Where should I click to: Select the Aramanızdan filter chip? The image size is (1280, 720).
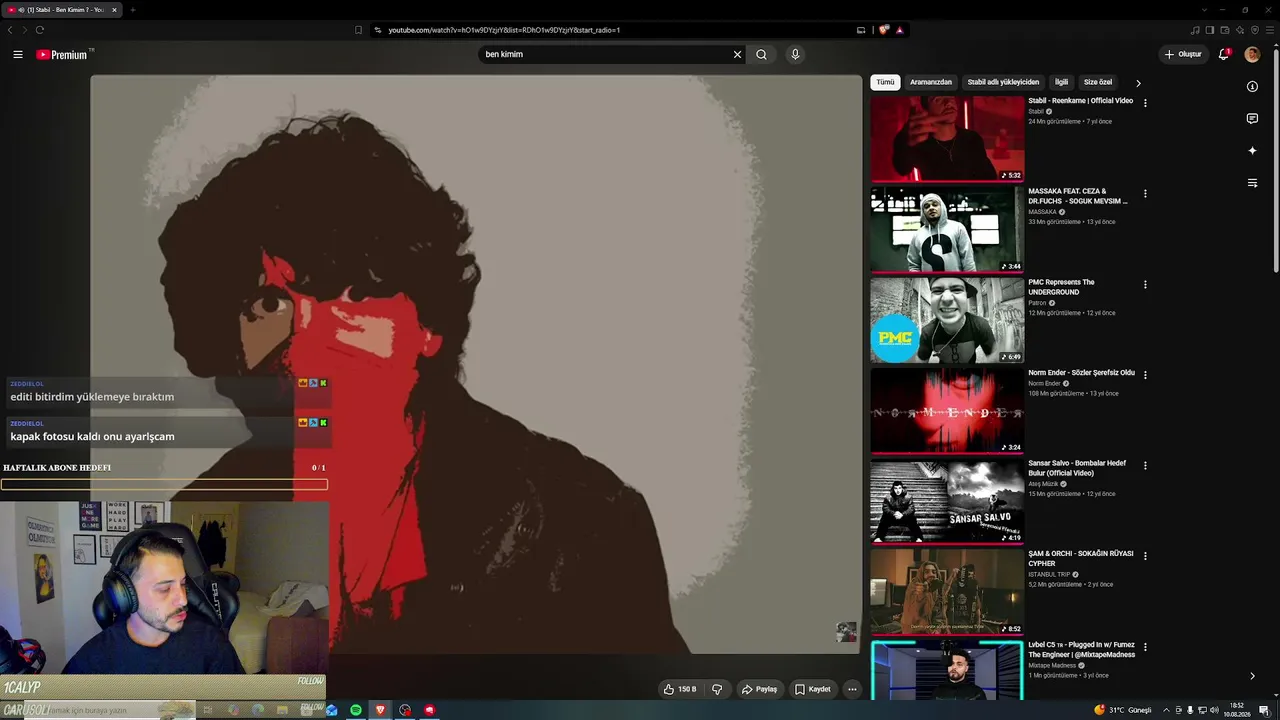(x=931, y=82)
